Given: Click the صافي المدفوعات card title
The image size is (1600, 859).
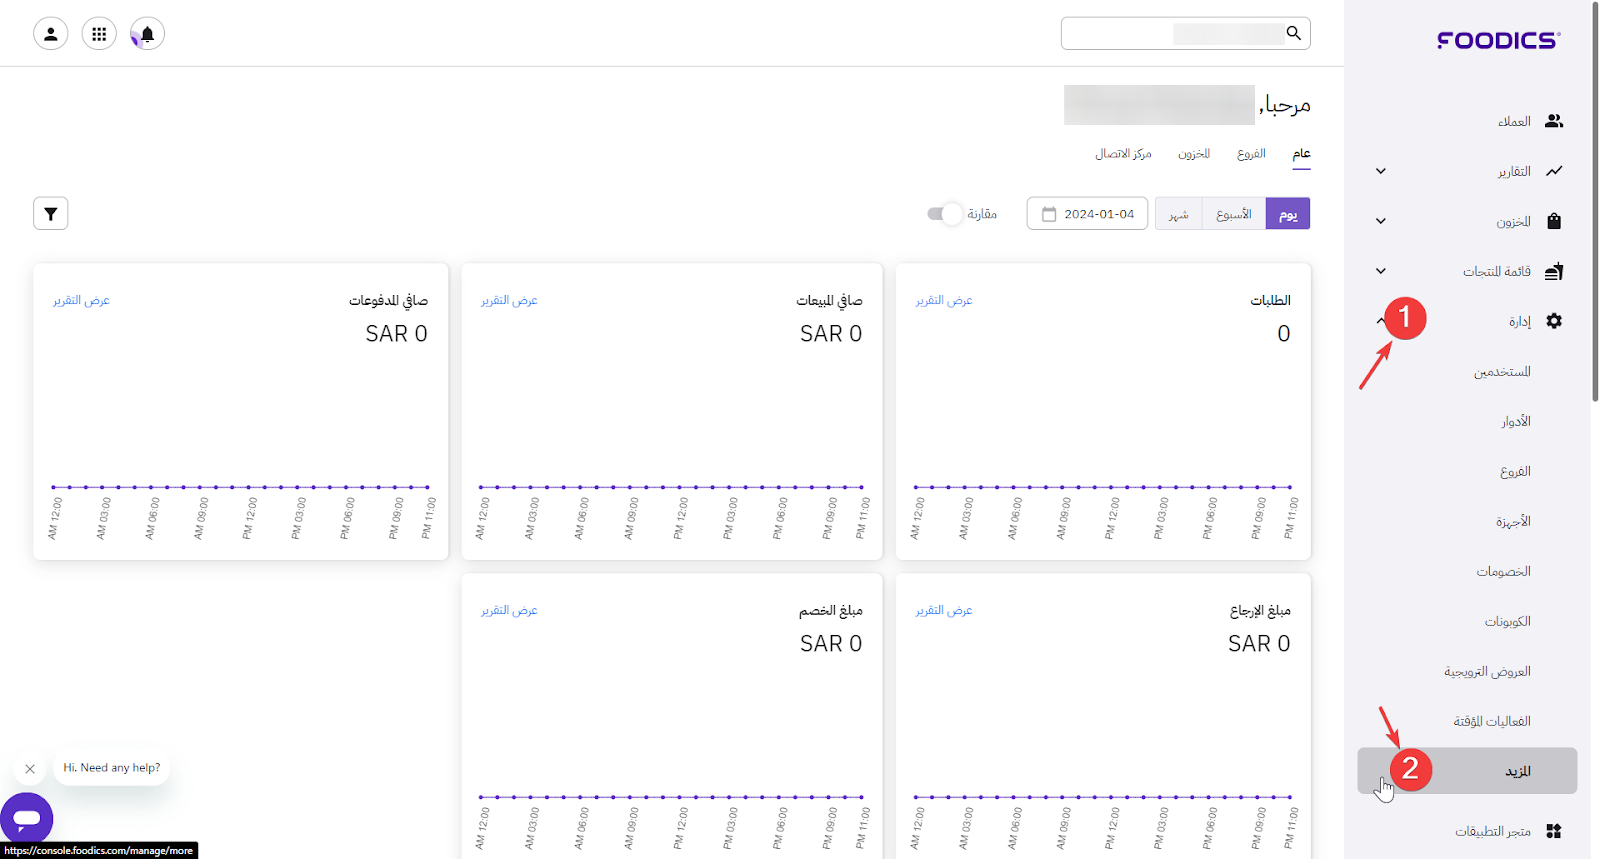Looking at the screenshot, I should (388, 300).
